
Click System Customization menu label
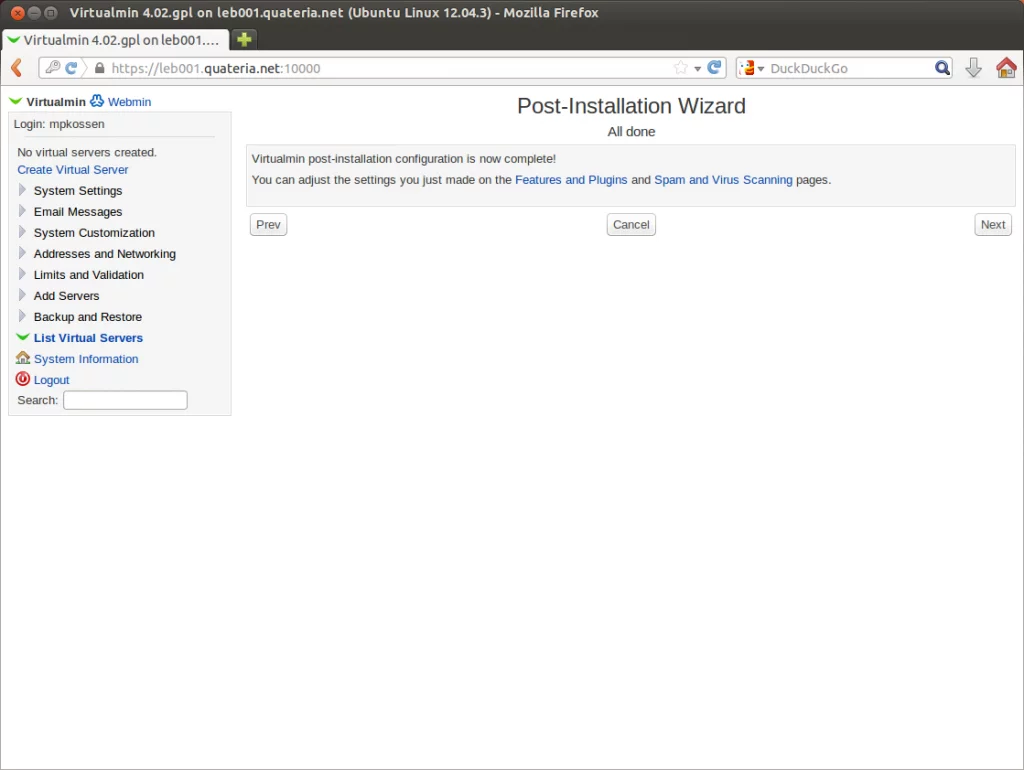point(94,233)
